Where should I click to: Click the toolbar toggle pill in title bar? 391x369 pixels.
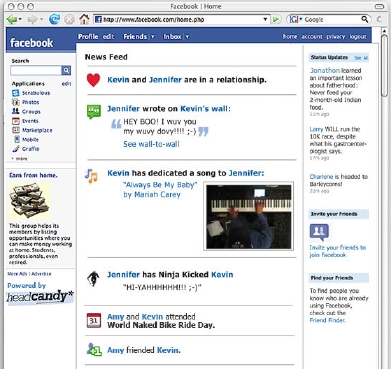(380, 6)
